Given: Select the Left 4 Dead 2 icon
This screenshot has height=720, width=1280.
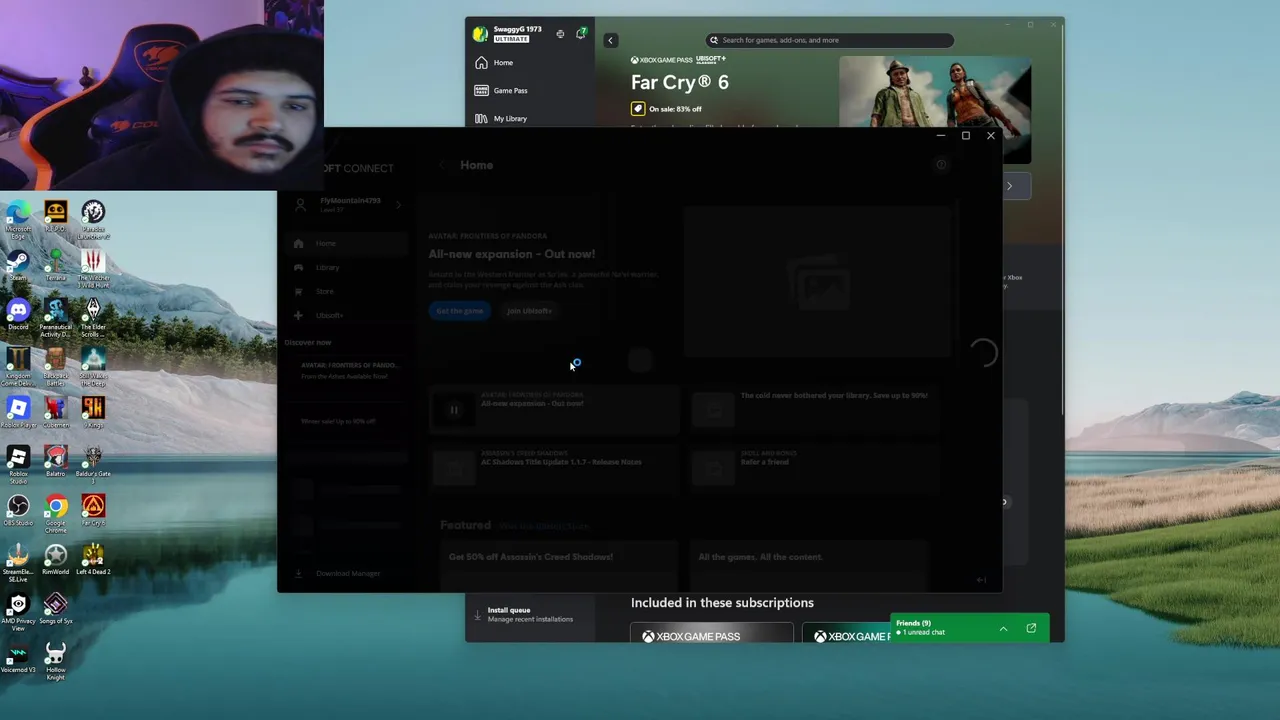Looking at the screenshot, I should pos(93,559).
